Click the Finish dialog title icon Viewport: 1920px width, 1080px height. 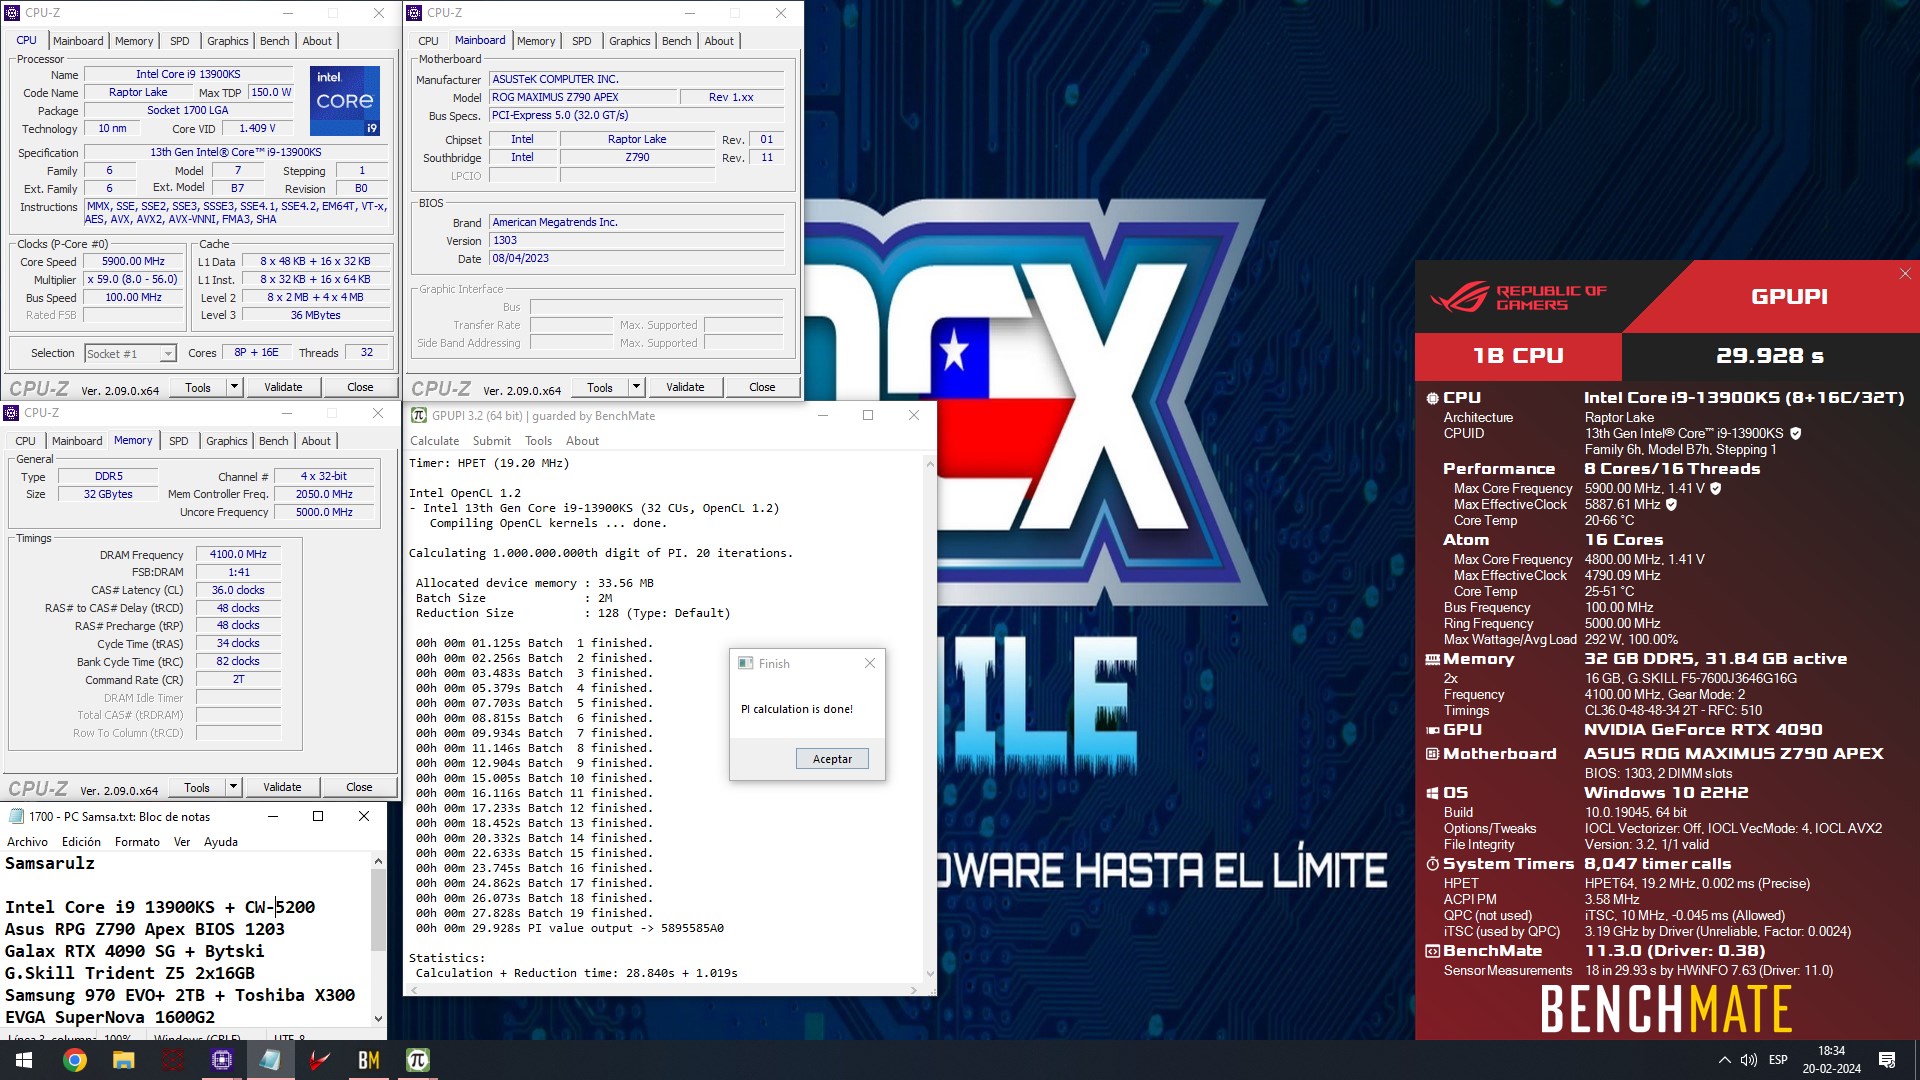(x=745, y=663)
